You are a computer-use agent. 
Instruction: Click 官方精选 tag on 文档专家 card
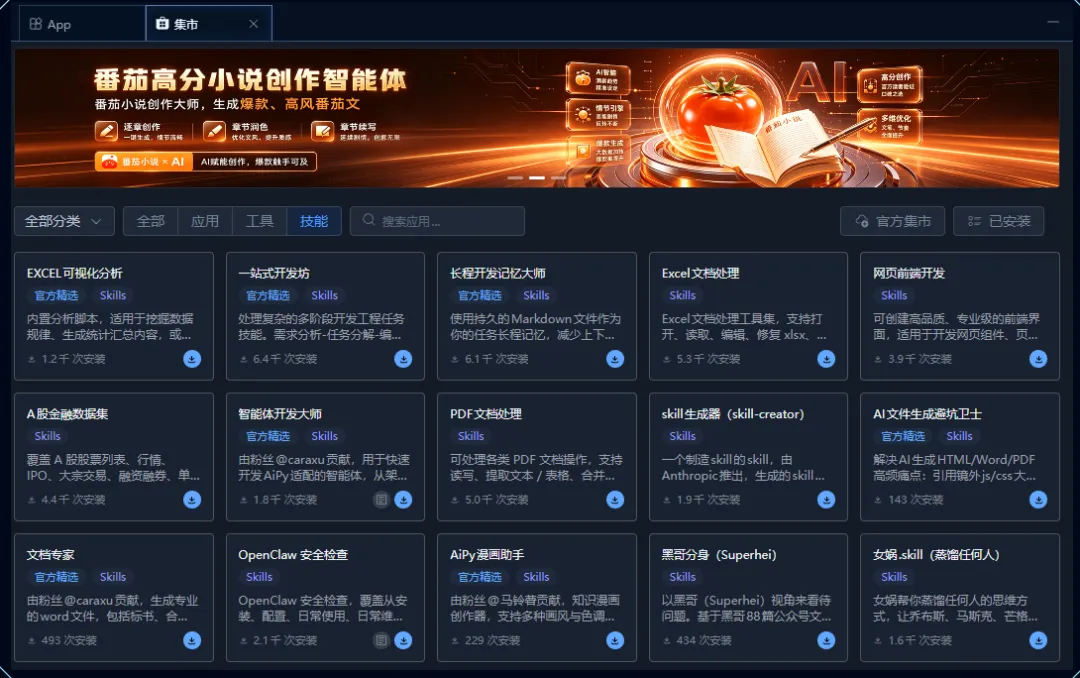tap(56, 577)
